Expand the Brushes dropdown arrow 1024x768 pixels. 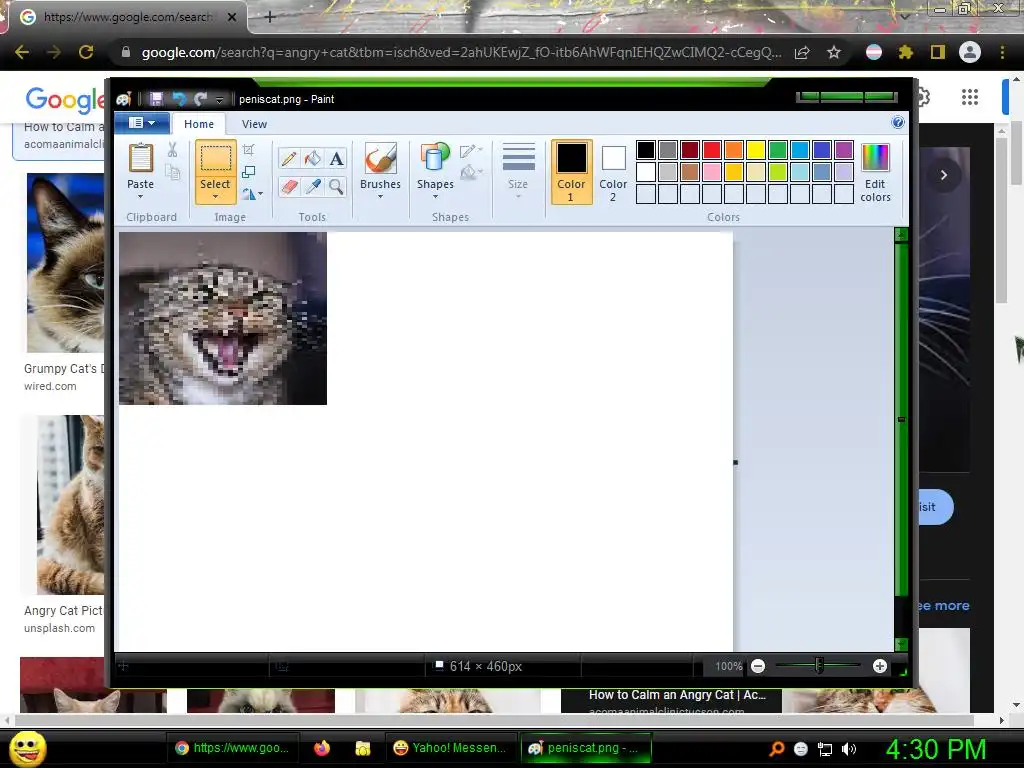click(x=380, y=196)
